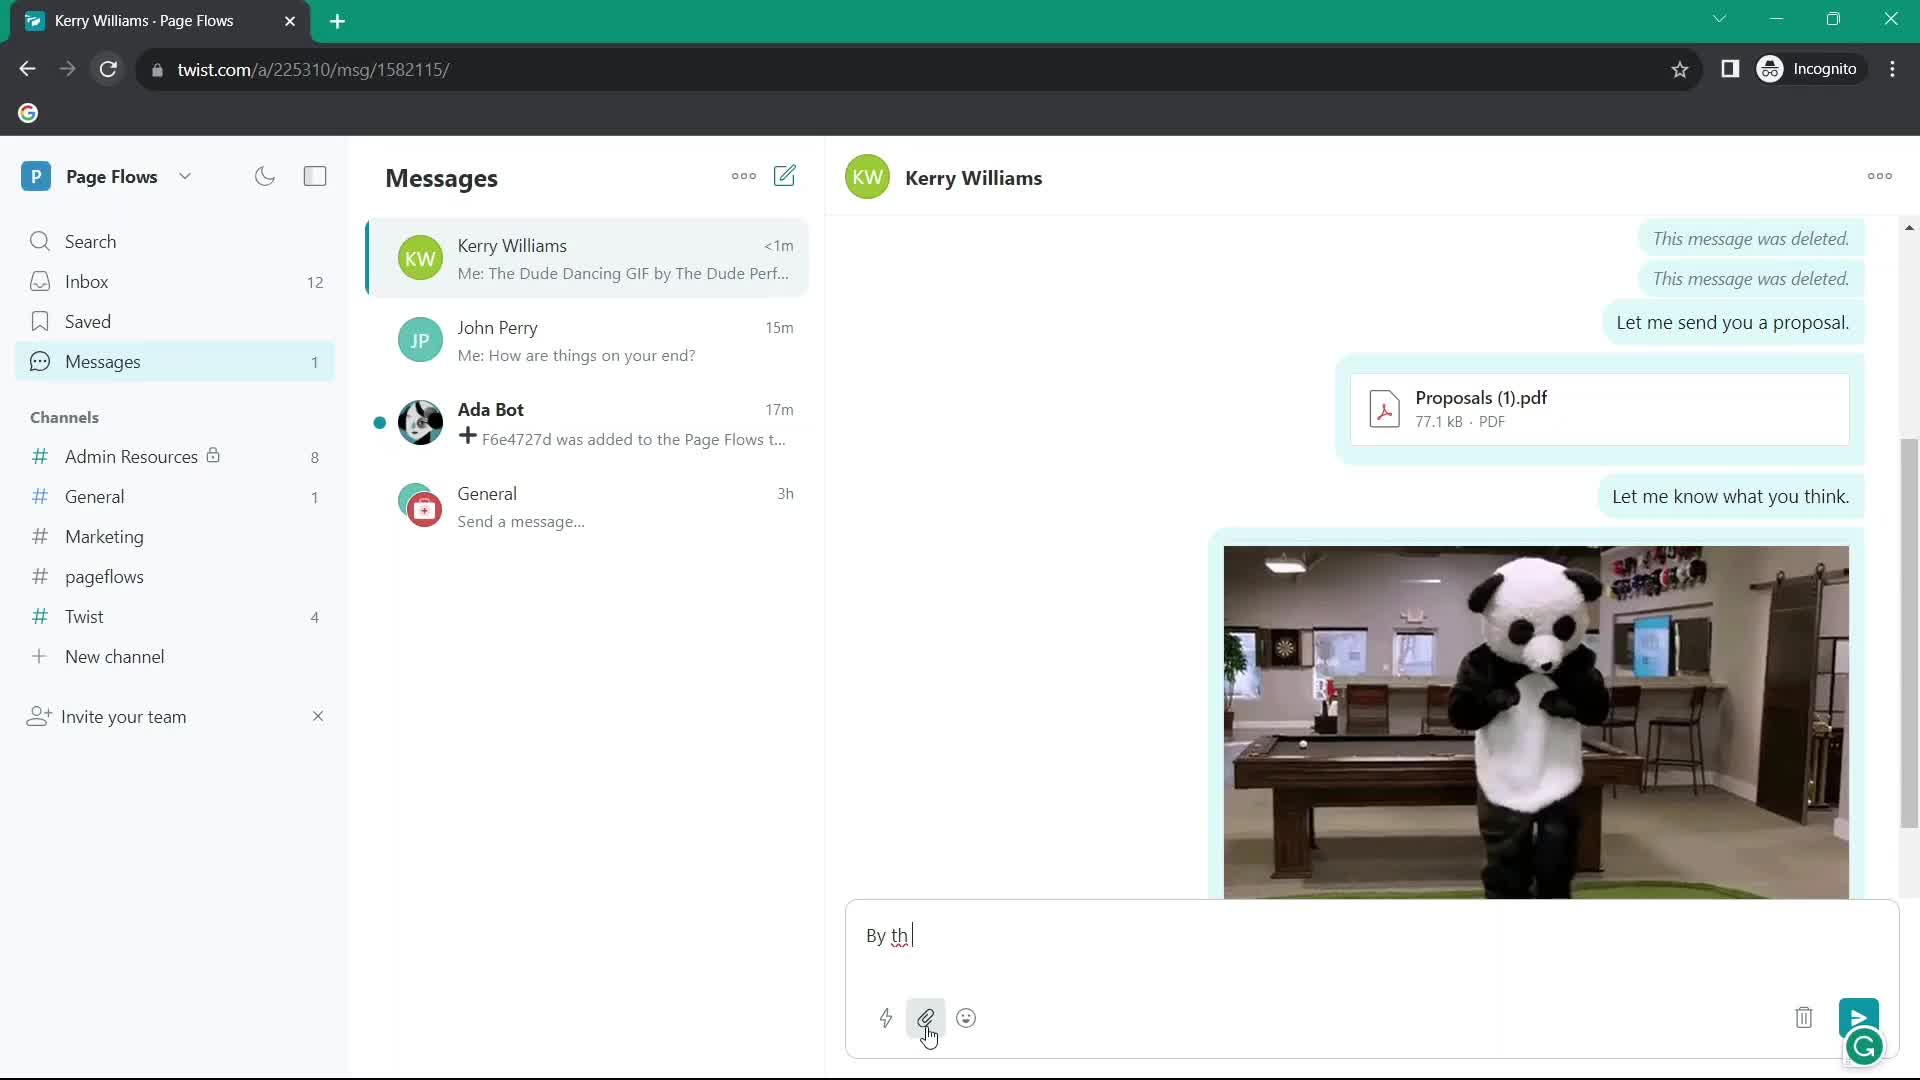The image size is (1920, 1080).
Task: Open Admin Resources channel
Action: pyautogui.click(x=175, y=456)
